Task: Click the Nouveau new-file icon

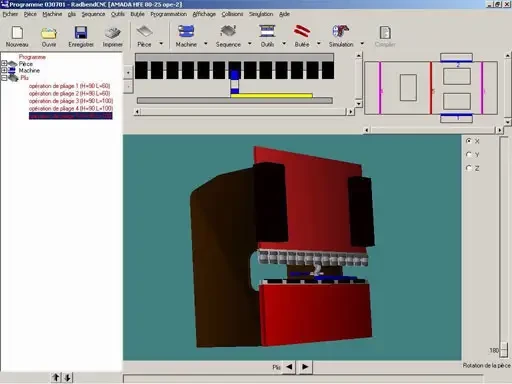Action: [17, 33]
